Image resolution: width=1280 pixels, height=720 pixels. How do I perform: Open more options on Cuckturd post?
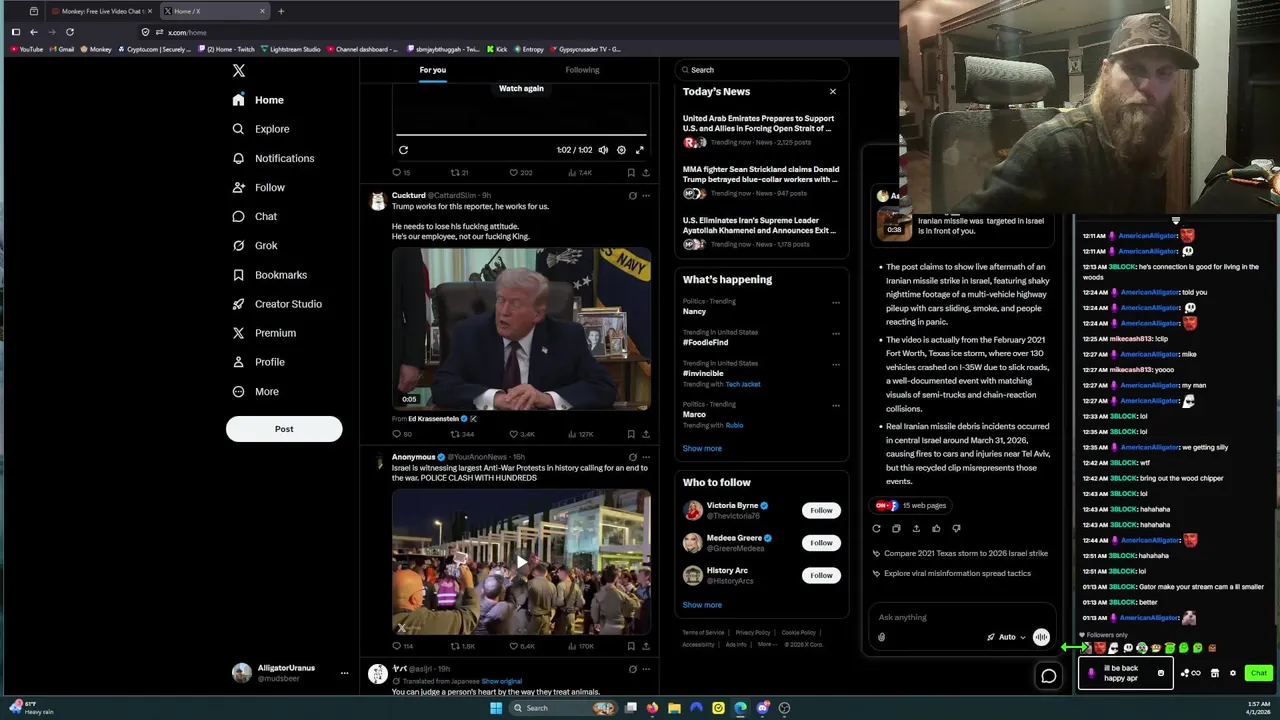coord(646,196)
